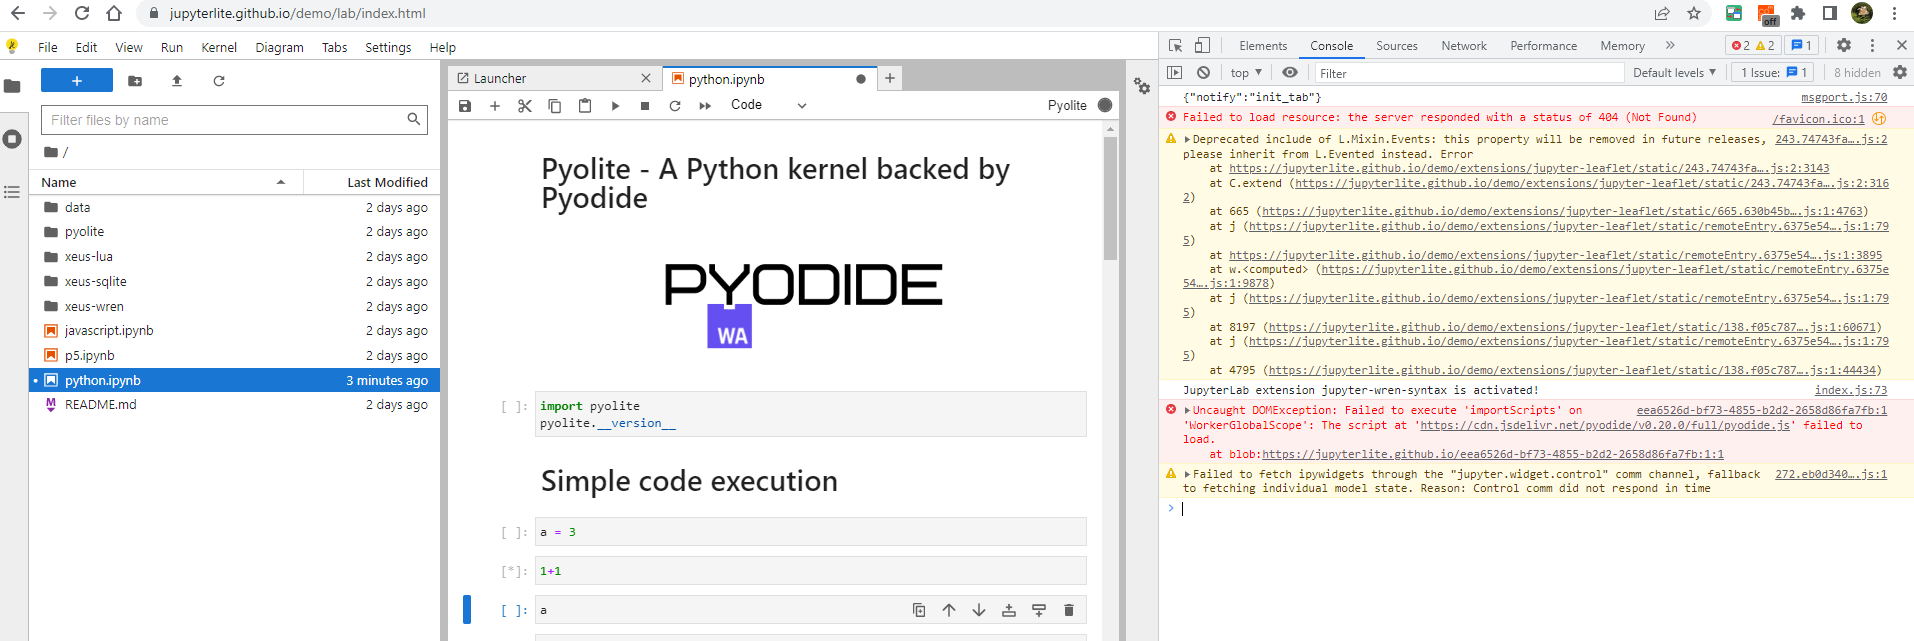Click the console Filter input
Viewport: 1914px width, 641px height.
[x=1467, y=73]
